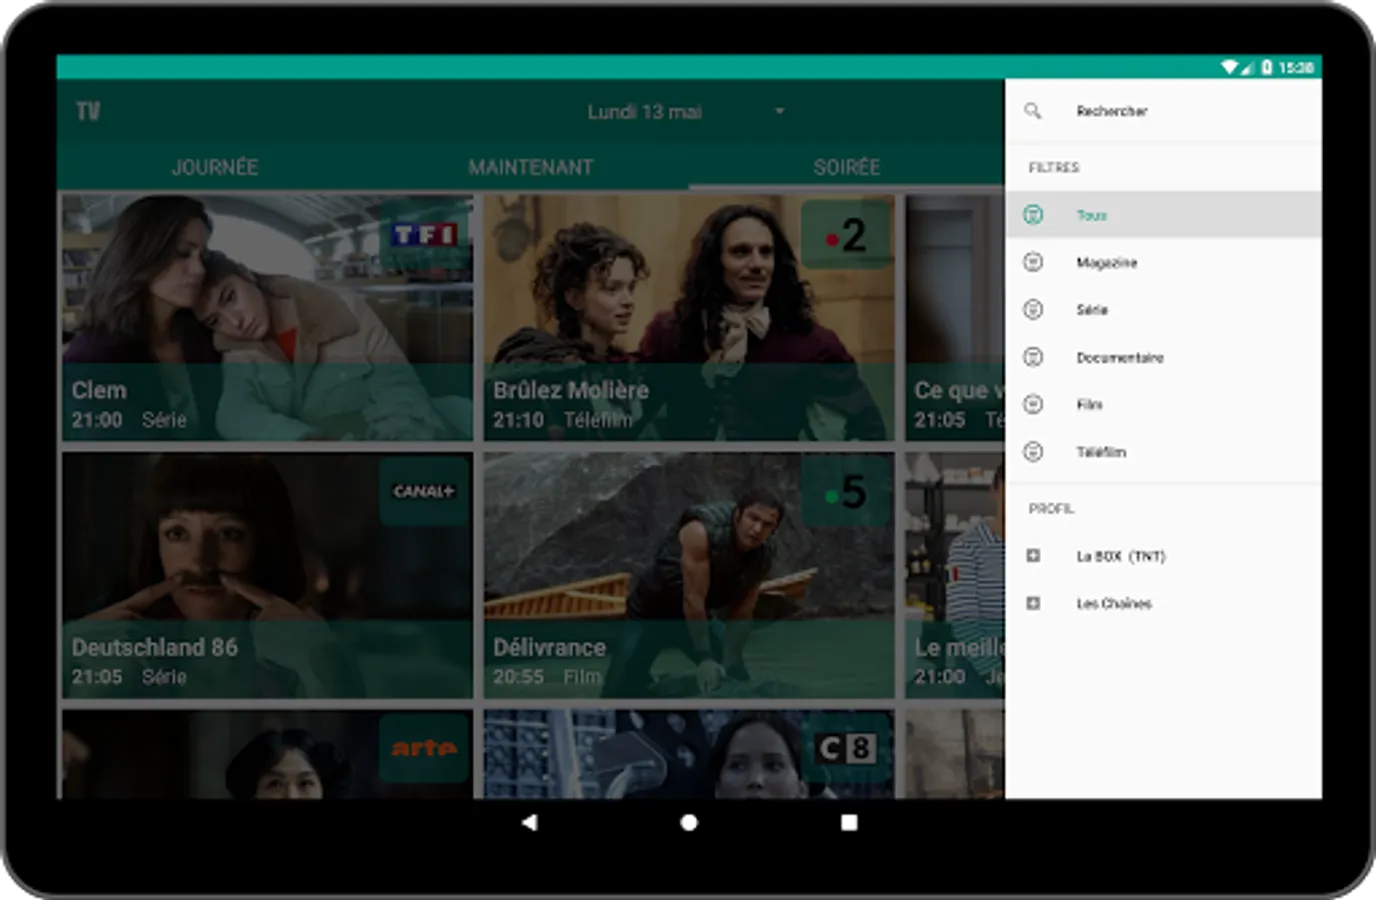This screenshot has height=900, width=1376.
Task: Tap the battery status icon
Action: [x=1266, y=67]
